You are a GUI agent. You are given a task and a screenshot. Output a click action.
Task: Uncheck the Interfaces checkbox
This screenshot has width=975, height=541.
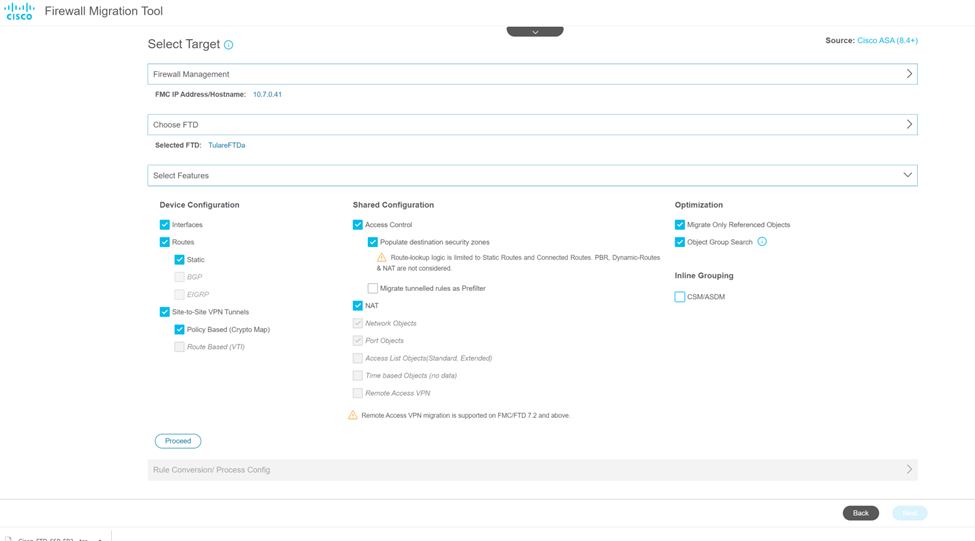[x=165, y=225]
